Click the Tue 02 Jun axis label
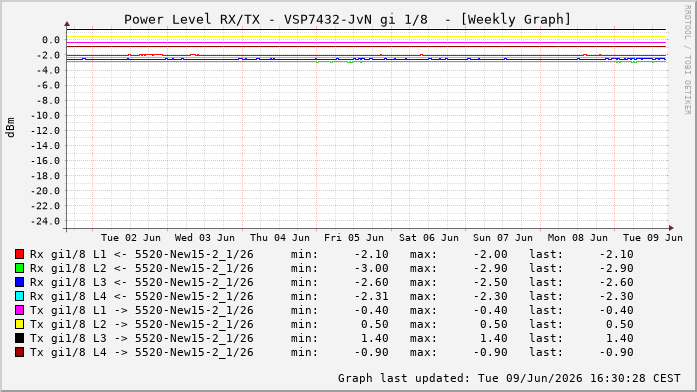 [x=131, y=238]
